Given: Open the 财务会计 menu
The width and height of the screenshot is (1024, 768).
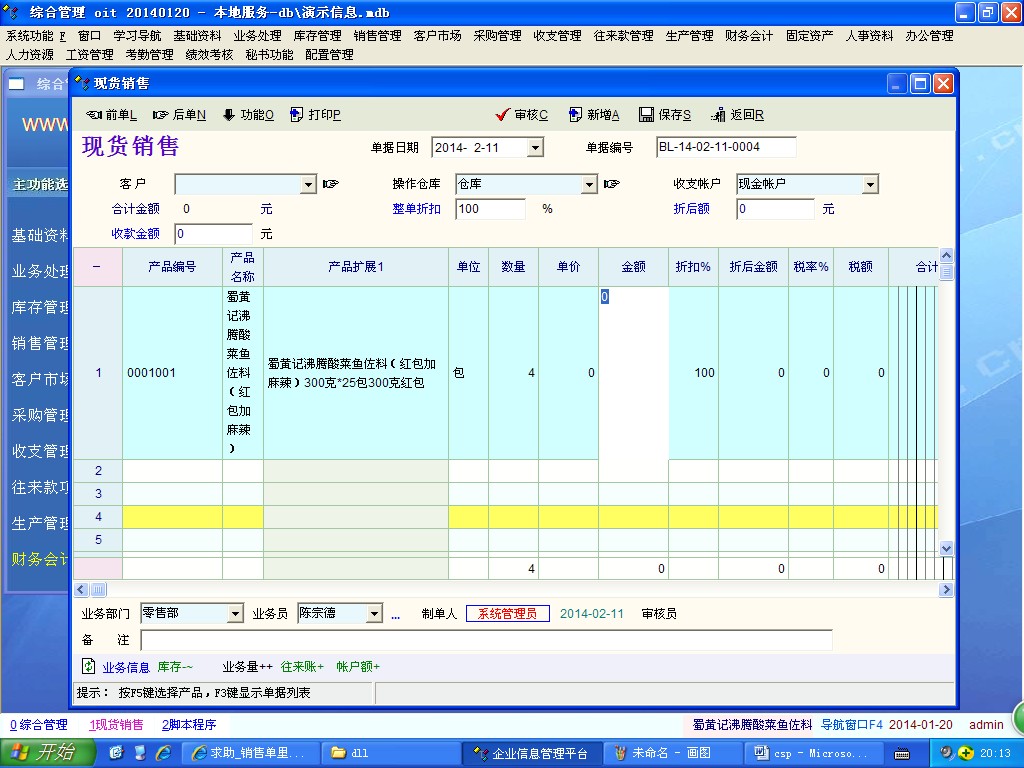Looking at the screenshot, I should point(749,36).
